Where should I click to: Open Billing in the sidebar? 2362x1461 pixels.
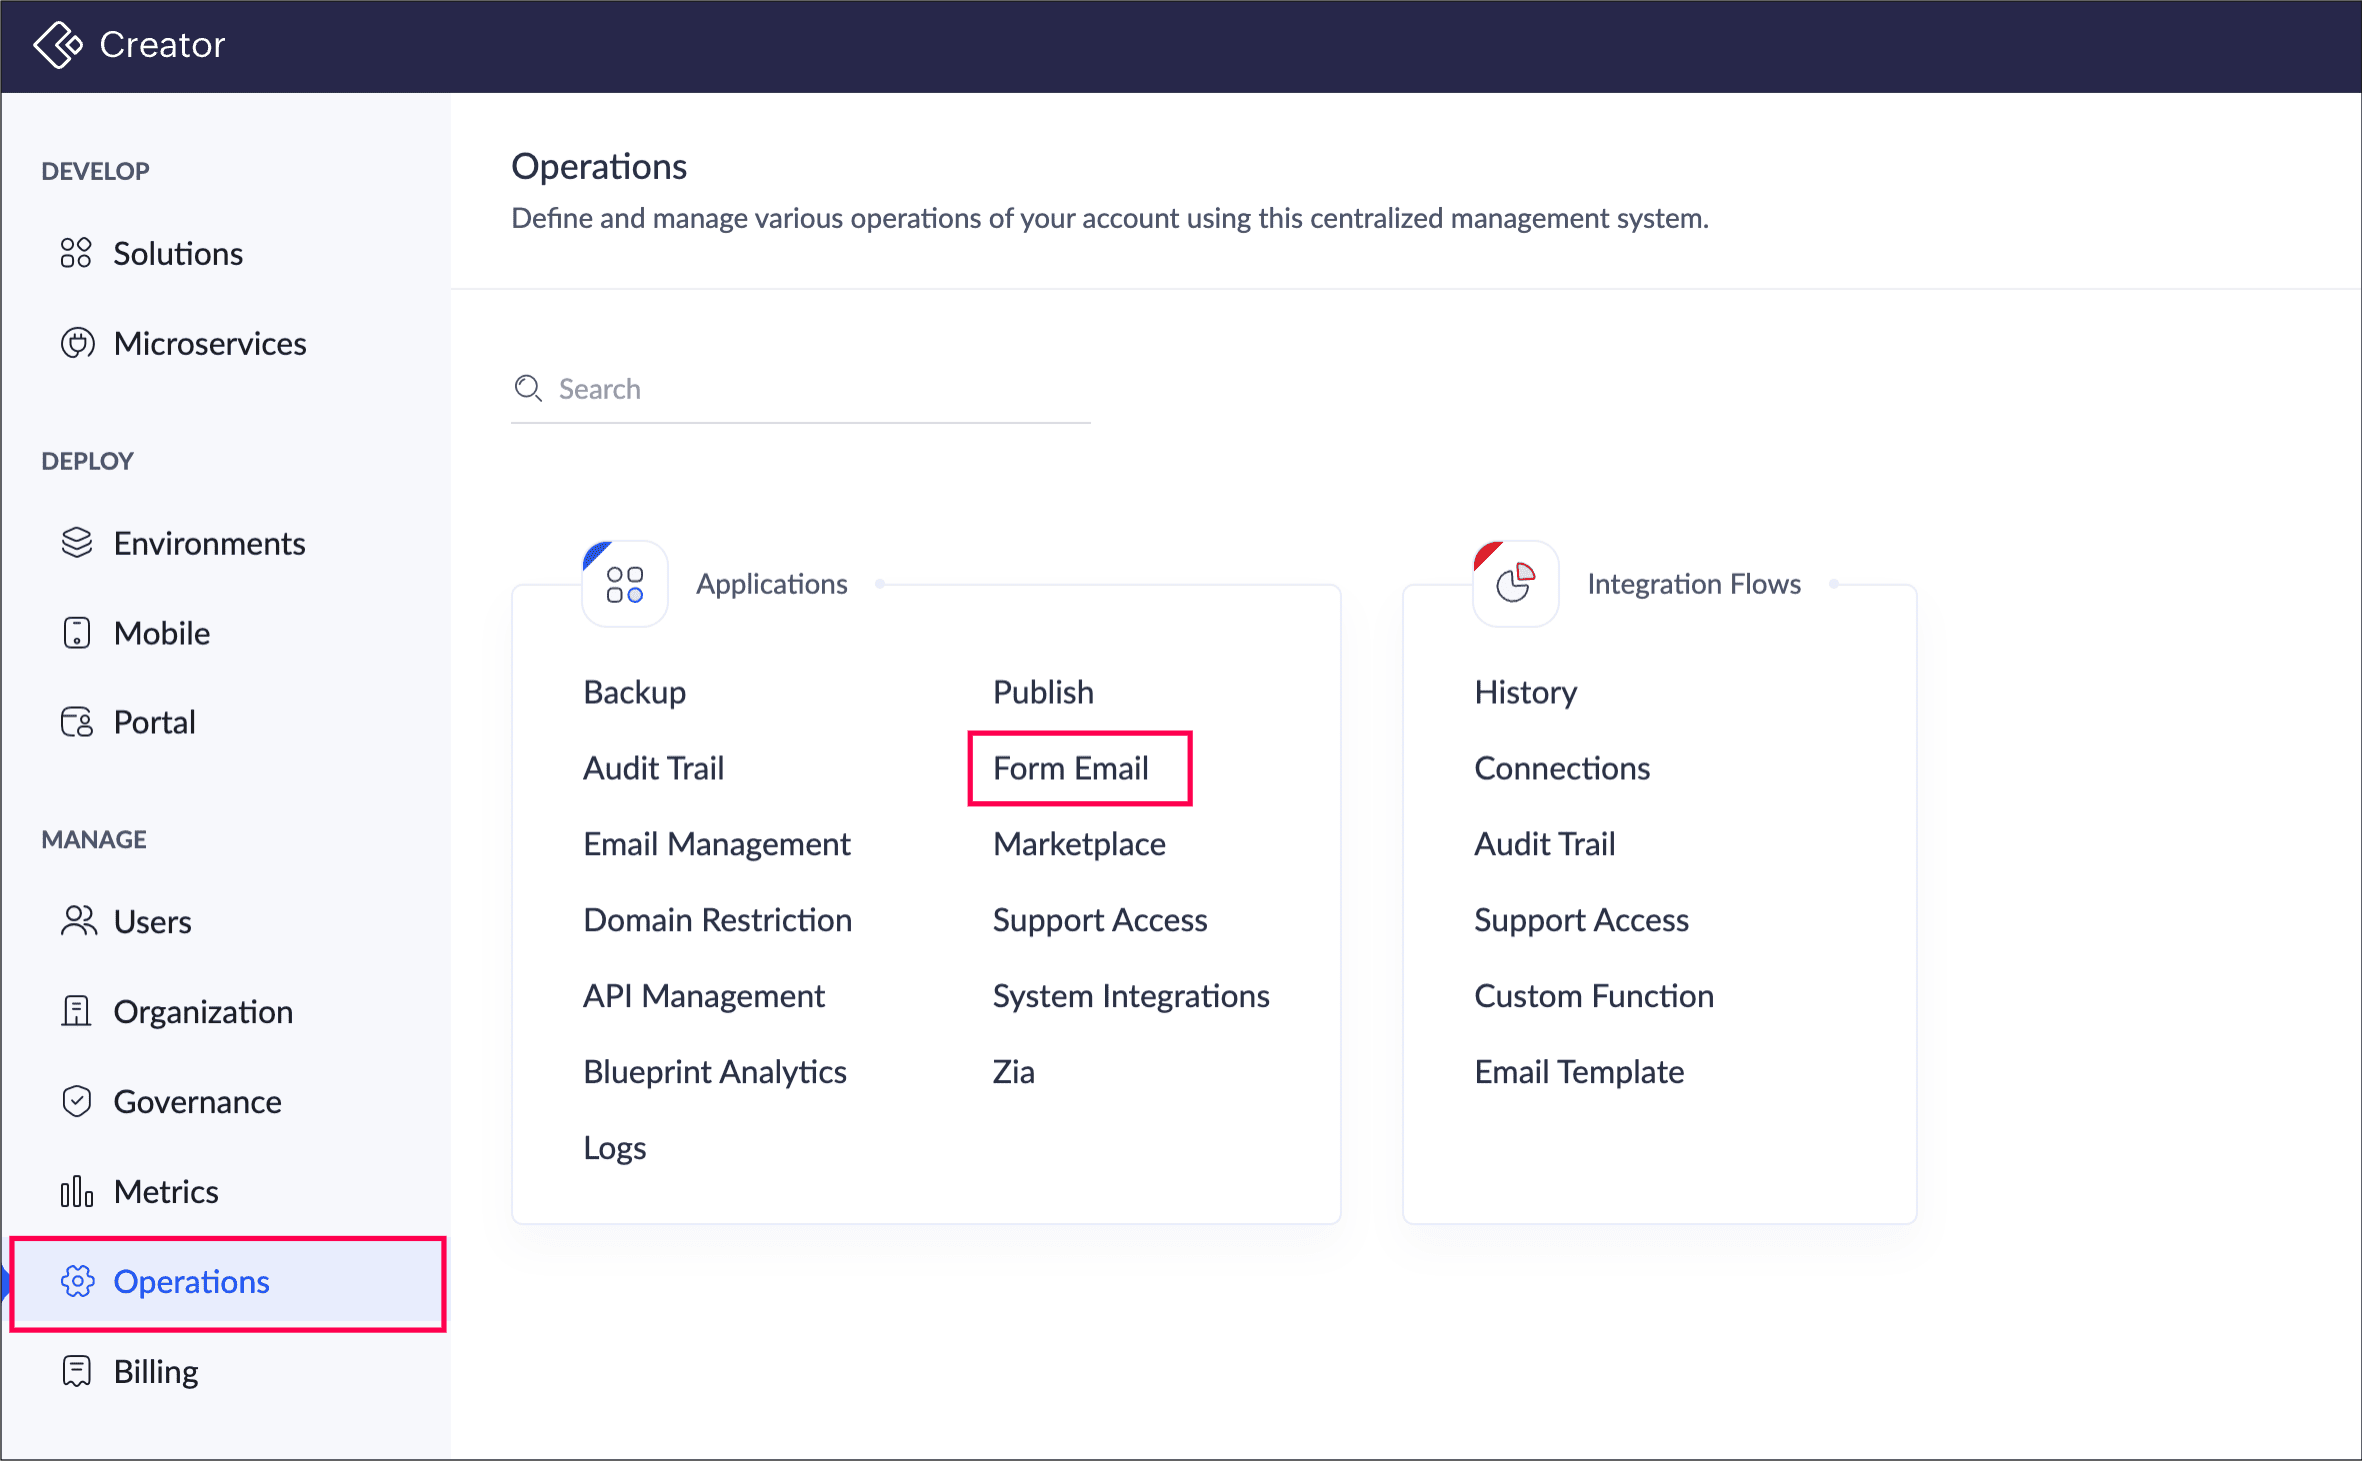click(x=155, y=1371)
